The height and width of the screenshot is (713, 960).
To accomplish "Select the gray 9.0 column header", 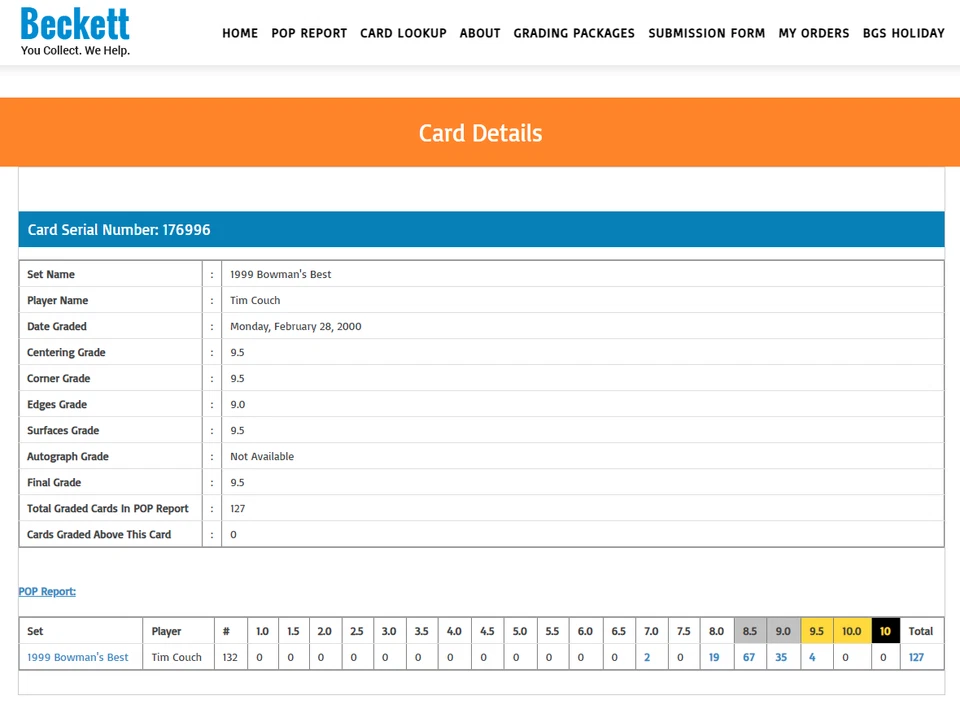I will 783,631.
